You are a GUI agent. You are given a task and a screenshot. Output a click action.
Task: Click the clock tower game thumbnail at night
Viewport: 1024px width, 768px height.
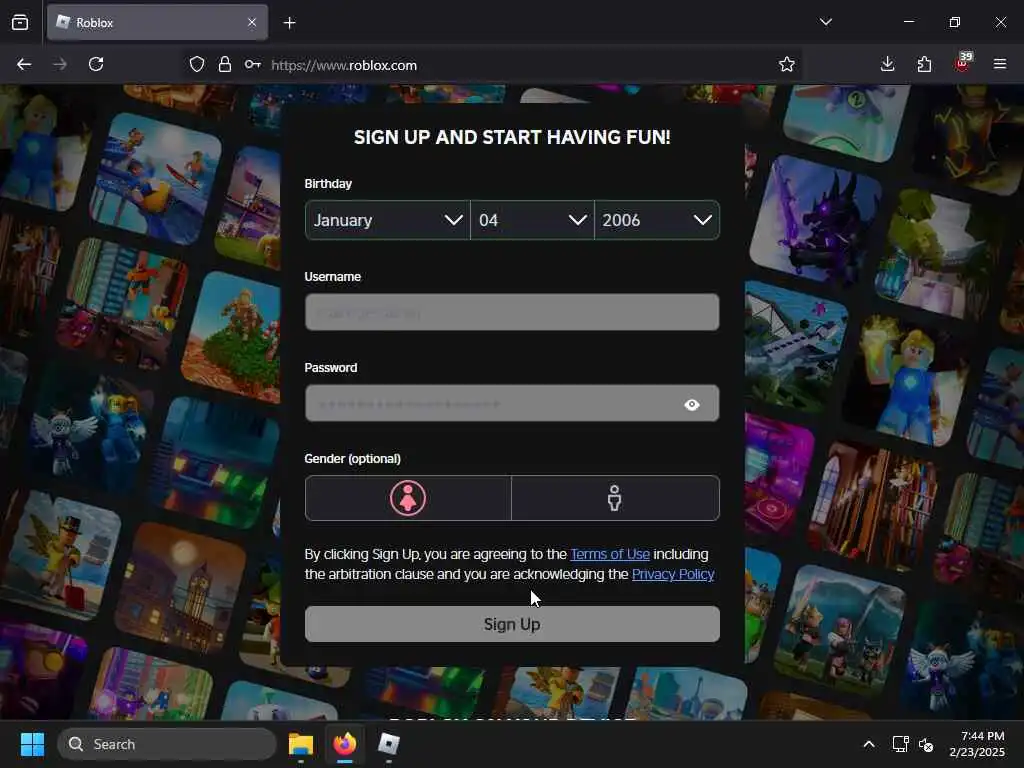pyautogui.click(x=180, y=588)
